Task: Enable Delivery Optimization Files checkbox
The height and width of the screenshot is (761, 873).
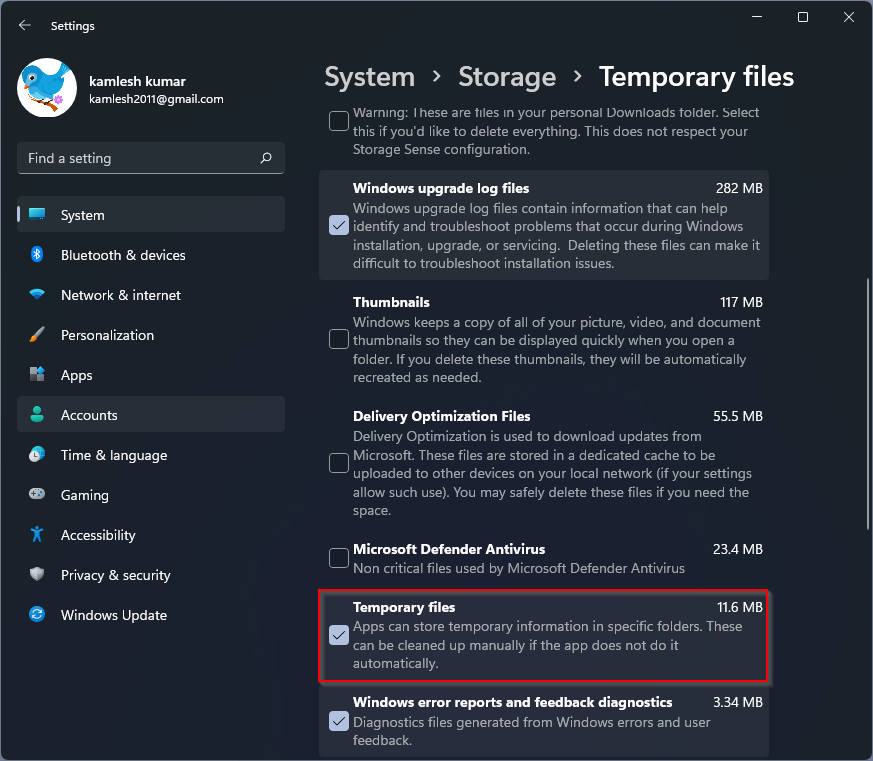Action: point(339,463)
